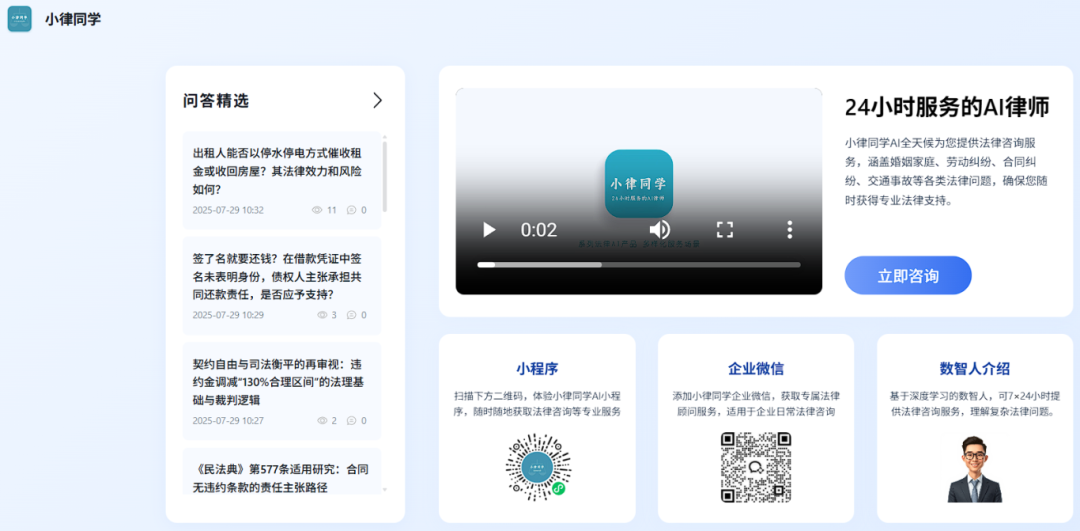
Task: Click the 小律同学 logo icon
Action: 20,19
